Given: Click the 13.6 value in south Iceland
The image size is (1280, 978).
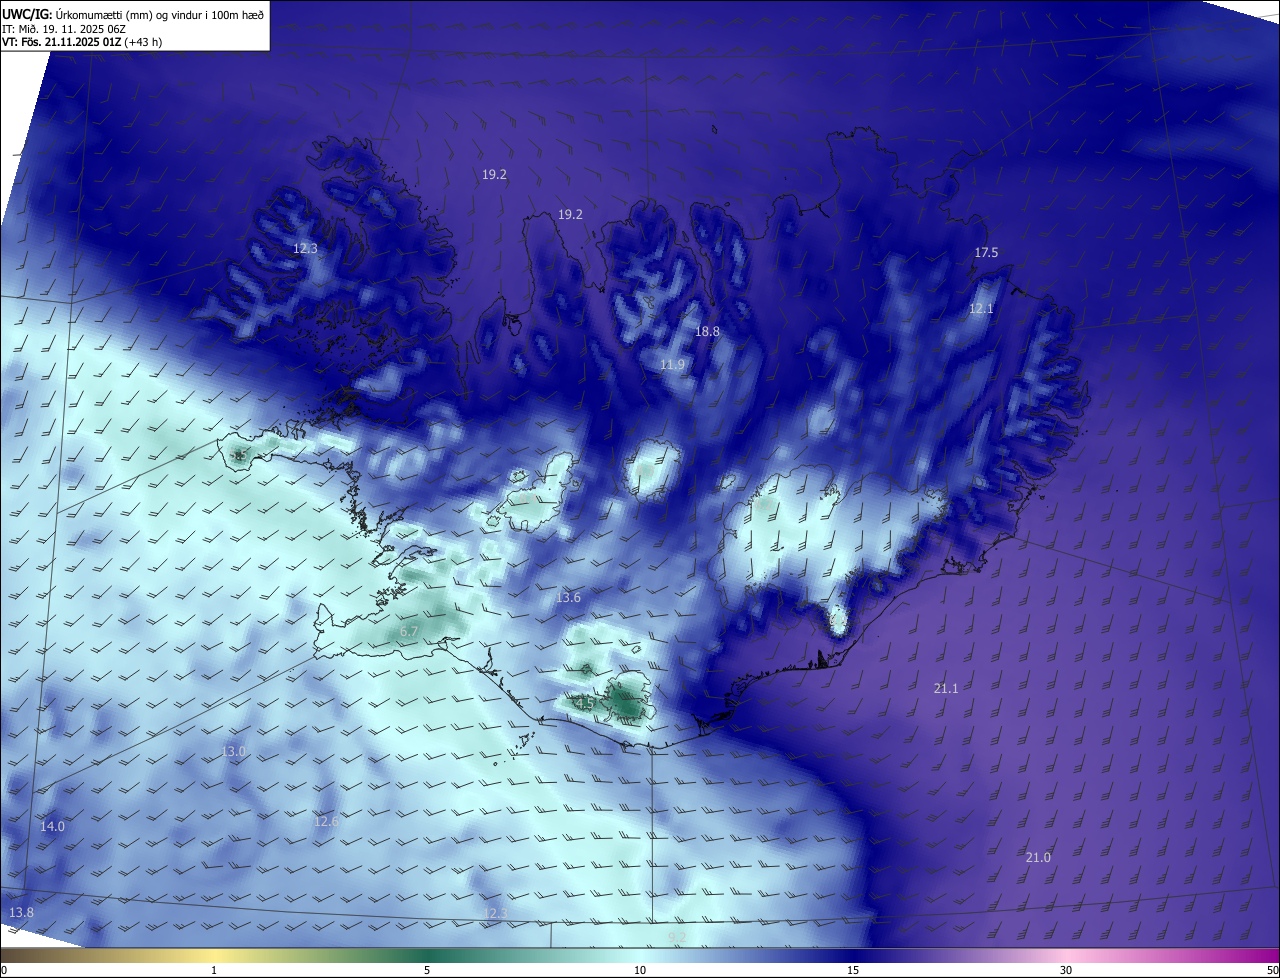Looking at the screenshot, I should 568,598.
